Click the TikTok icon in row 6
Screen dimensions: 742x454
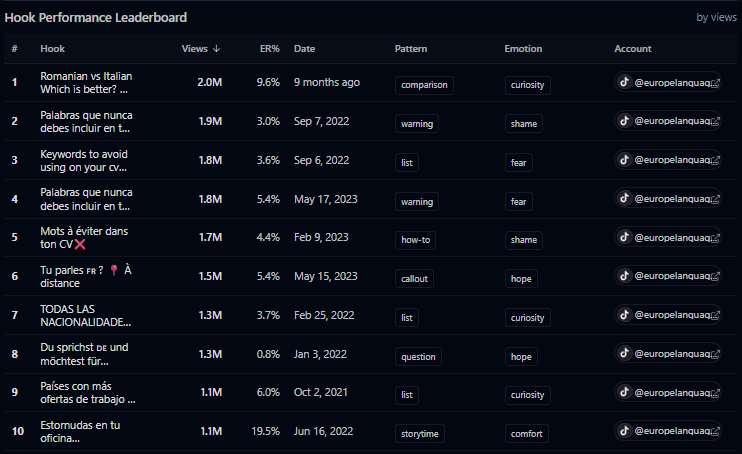624,275
